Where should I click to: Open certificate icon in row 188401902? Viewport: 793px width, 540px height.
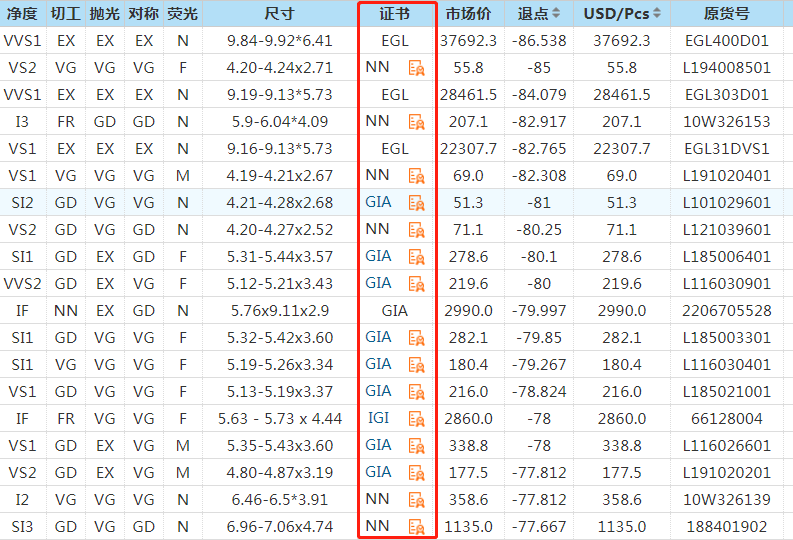pyautogui.click(x=416, y=527)
